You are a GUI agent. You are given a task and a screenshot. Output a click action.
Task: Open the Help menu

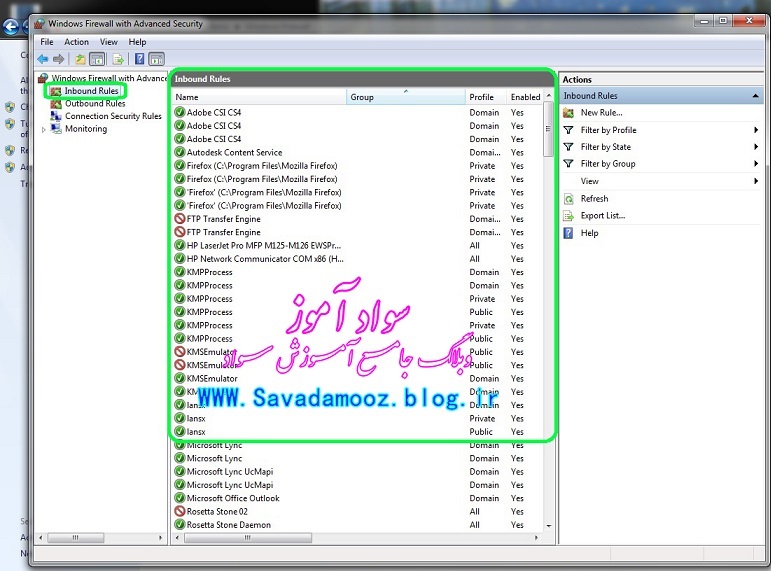pos(137,42)
